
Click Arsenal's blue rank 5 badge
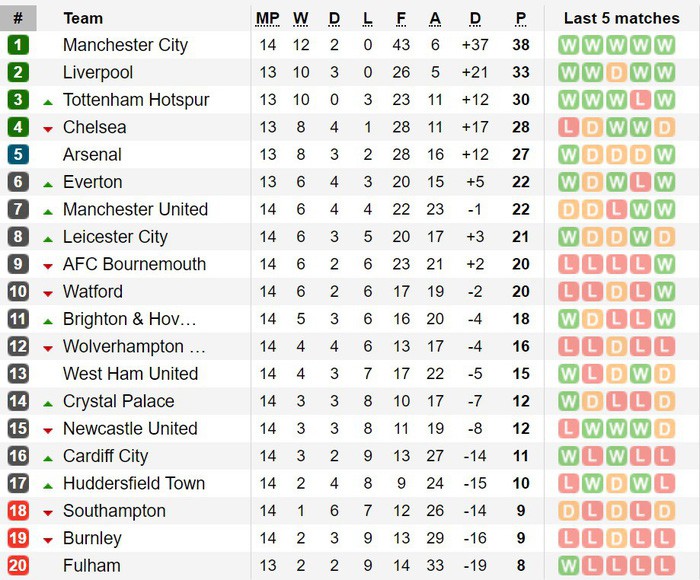coord(18,154)
